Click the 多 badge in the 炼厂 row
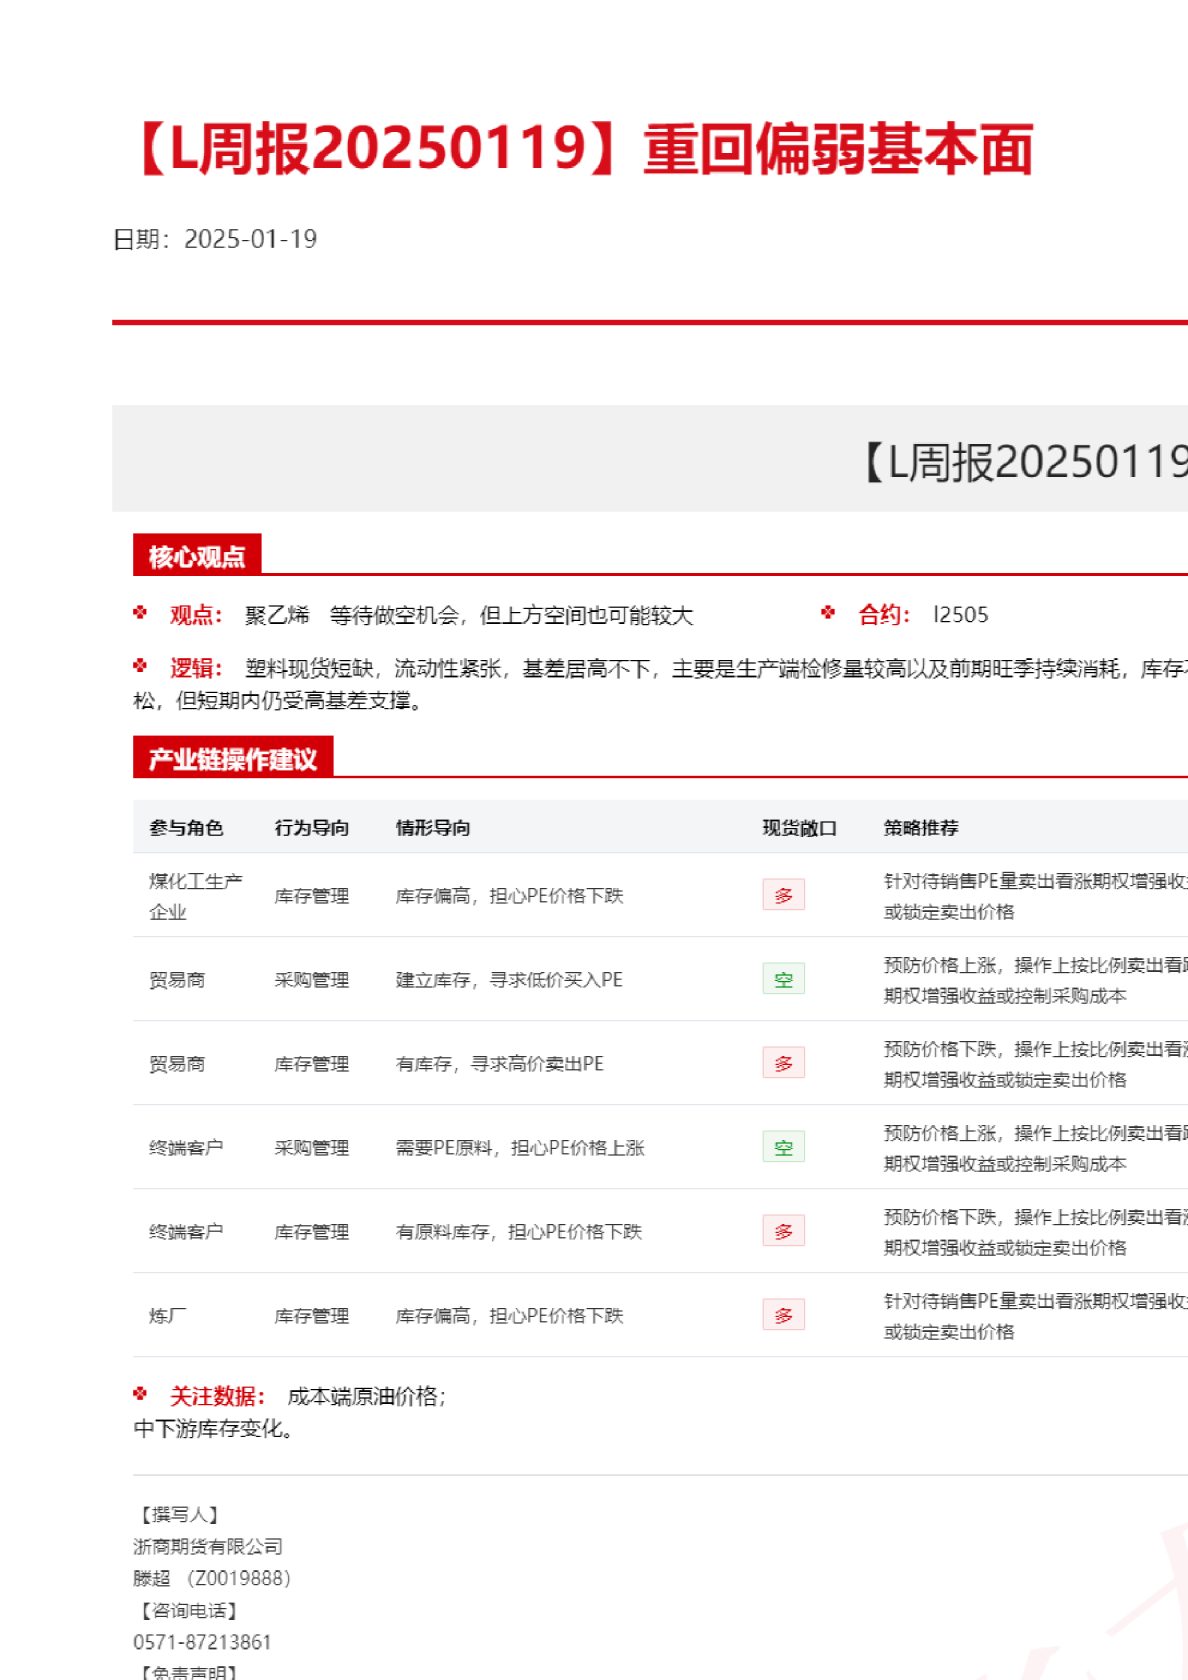This screenshot has height=1680, width=1188. point(783,1315)
